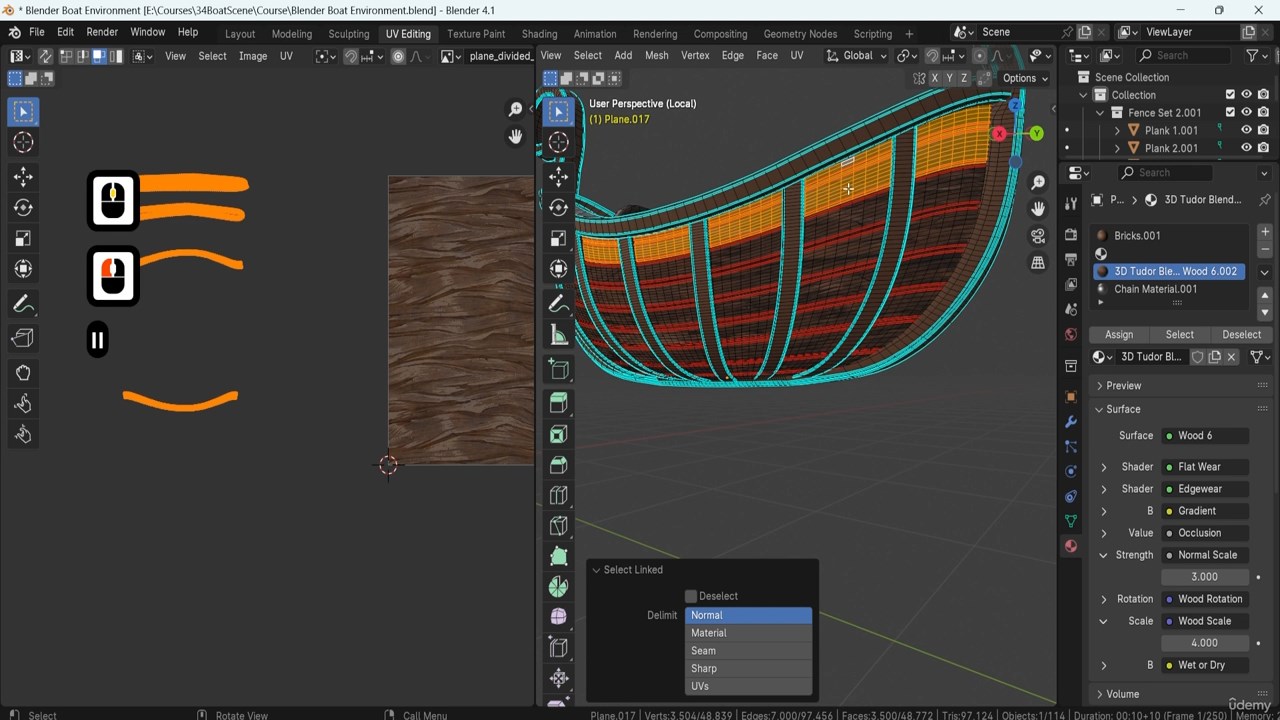The height and width of the screenshot is (720, 1280).
Task: Pin the properties context with the pin icon
Action: pos(1264,200)
